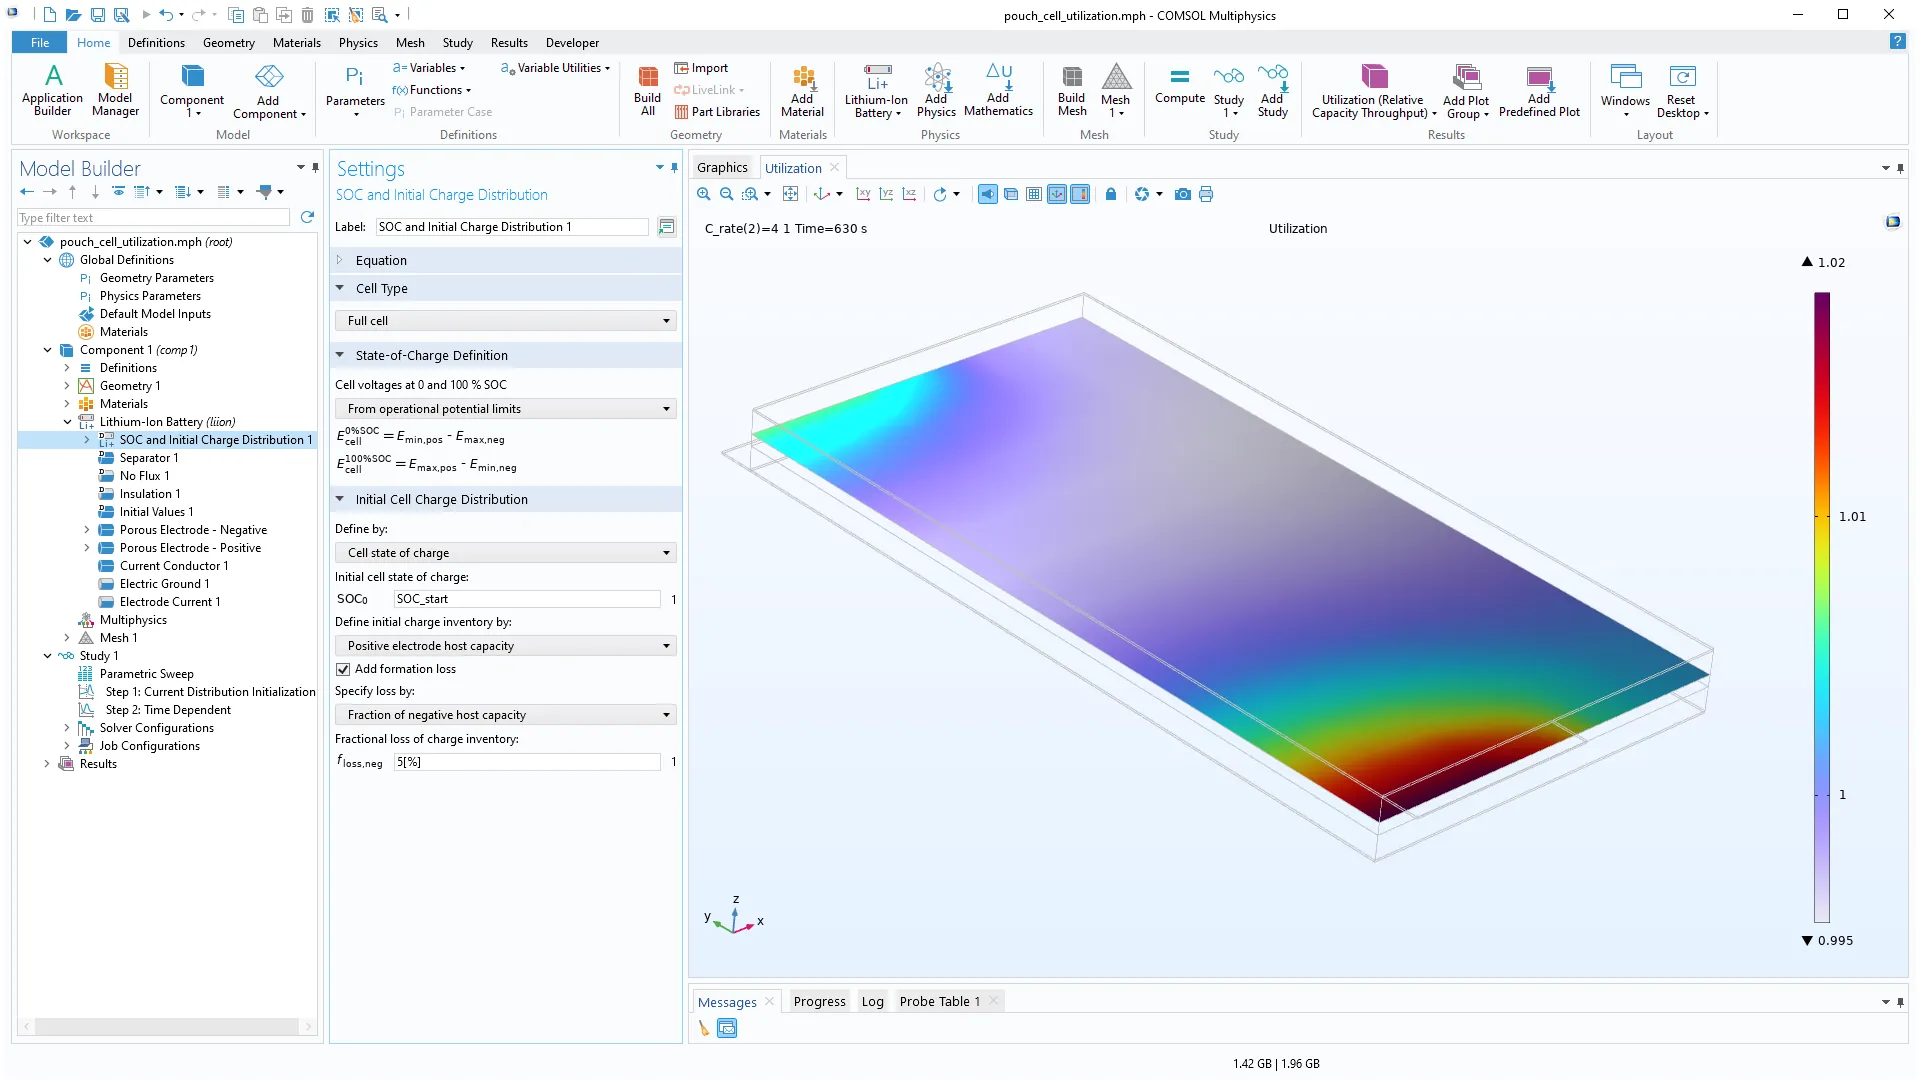Click the Print graphics icon
Image resolution: width=1920 pixels, height=1080 pixels.
click(1206, 194)
